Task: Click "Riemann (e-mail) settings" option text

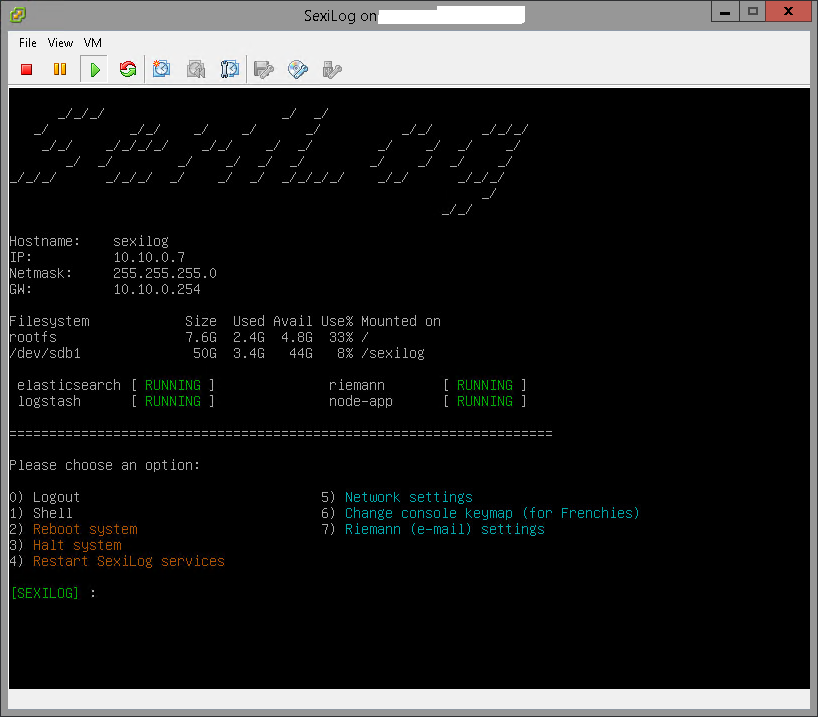Action: coord(444,529)
